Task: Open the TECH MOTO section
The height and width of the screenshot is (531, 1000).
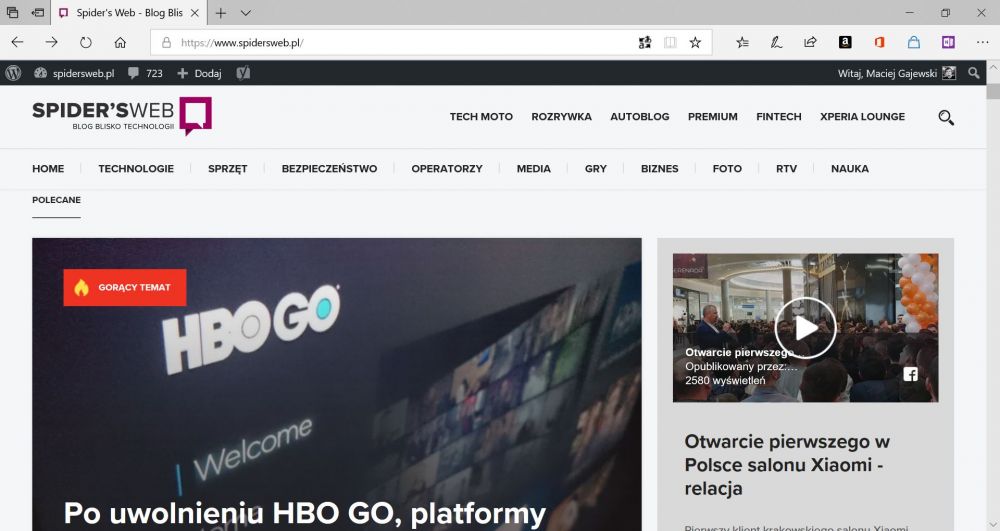Action: point(481,117)
